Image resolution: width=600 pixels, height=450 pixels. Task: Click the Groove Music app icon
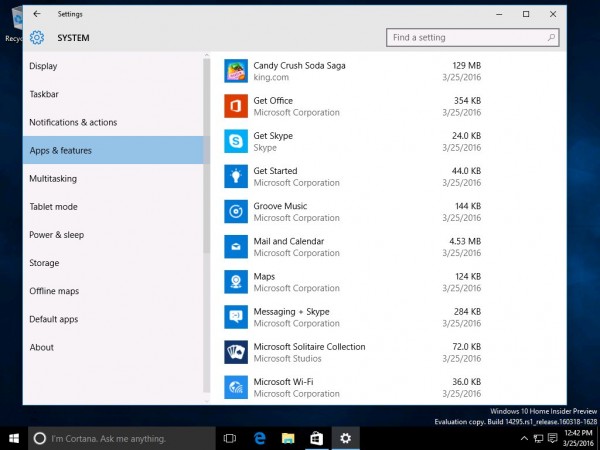236,212
